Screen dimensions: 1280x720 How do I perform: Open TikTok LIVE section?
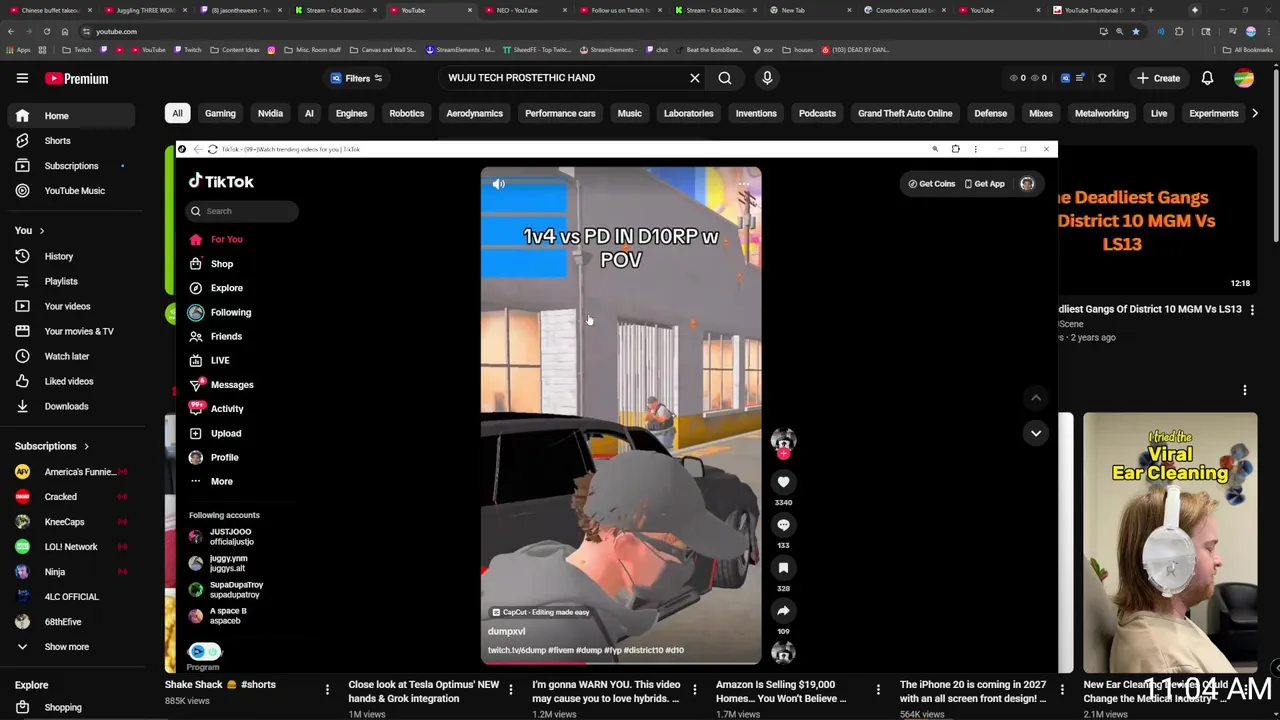click(x=220, y=360)
